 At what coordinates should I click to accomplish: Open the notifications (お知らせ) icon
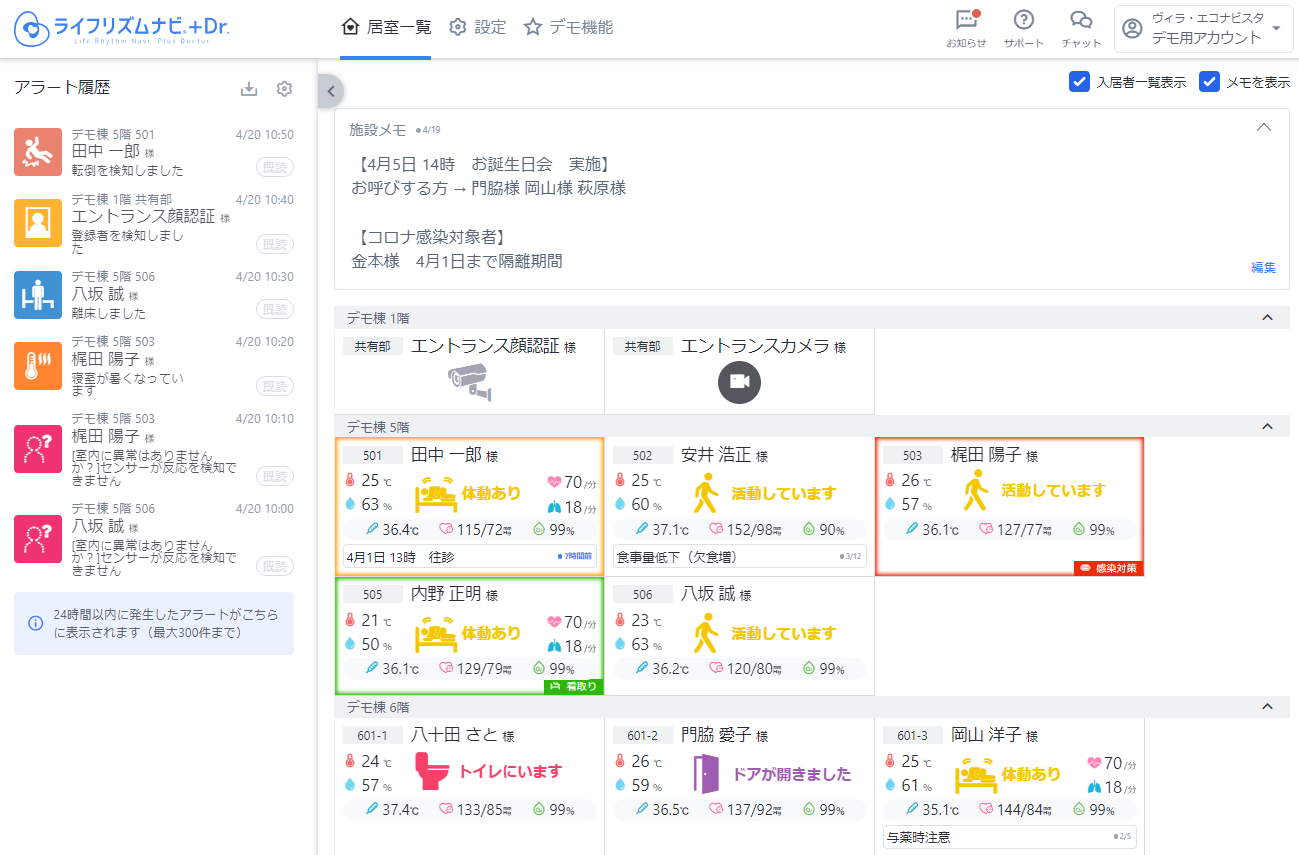point(966,21)
